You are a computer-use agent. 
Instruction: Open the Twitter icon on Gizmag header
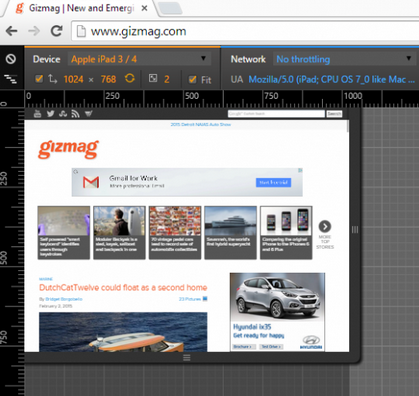[x=50, y=114]
